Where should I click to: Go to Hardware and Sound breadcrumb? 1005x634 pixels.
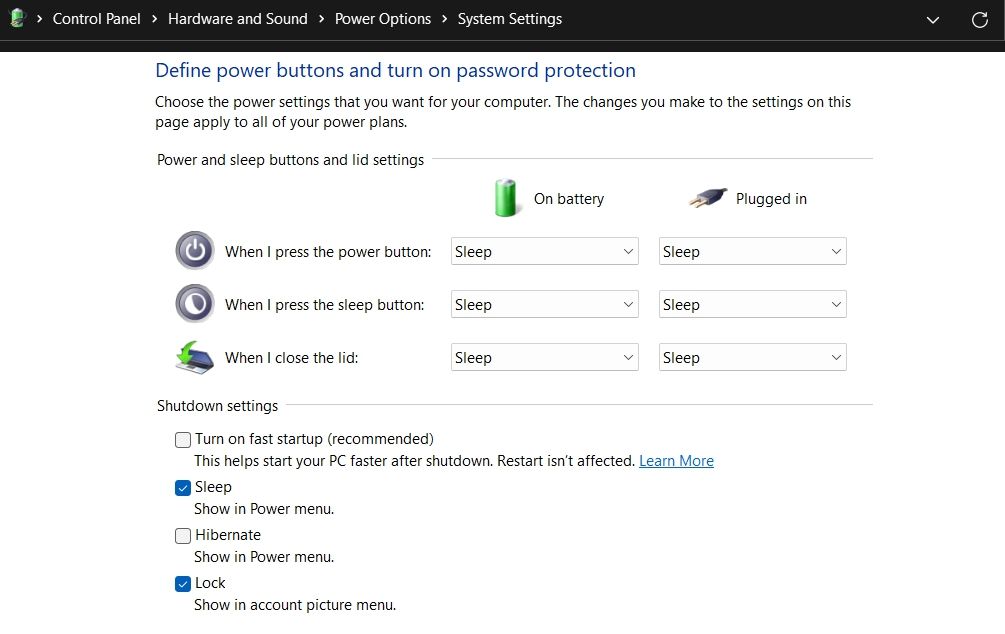237,18
